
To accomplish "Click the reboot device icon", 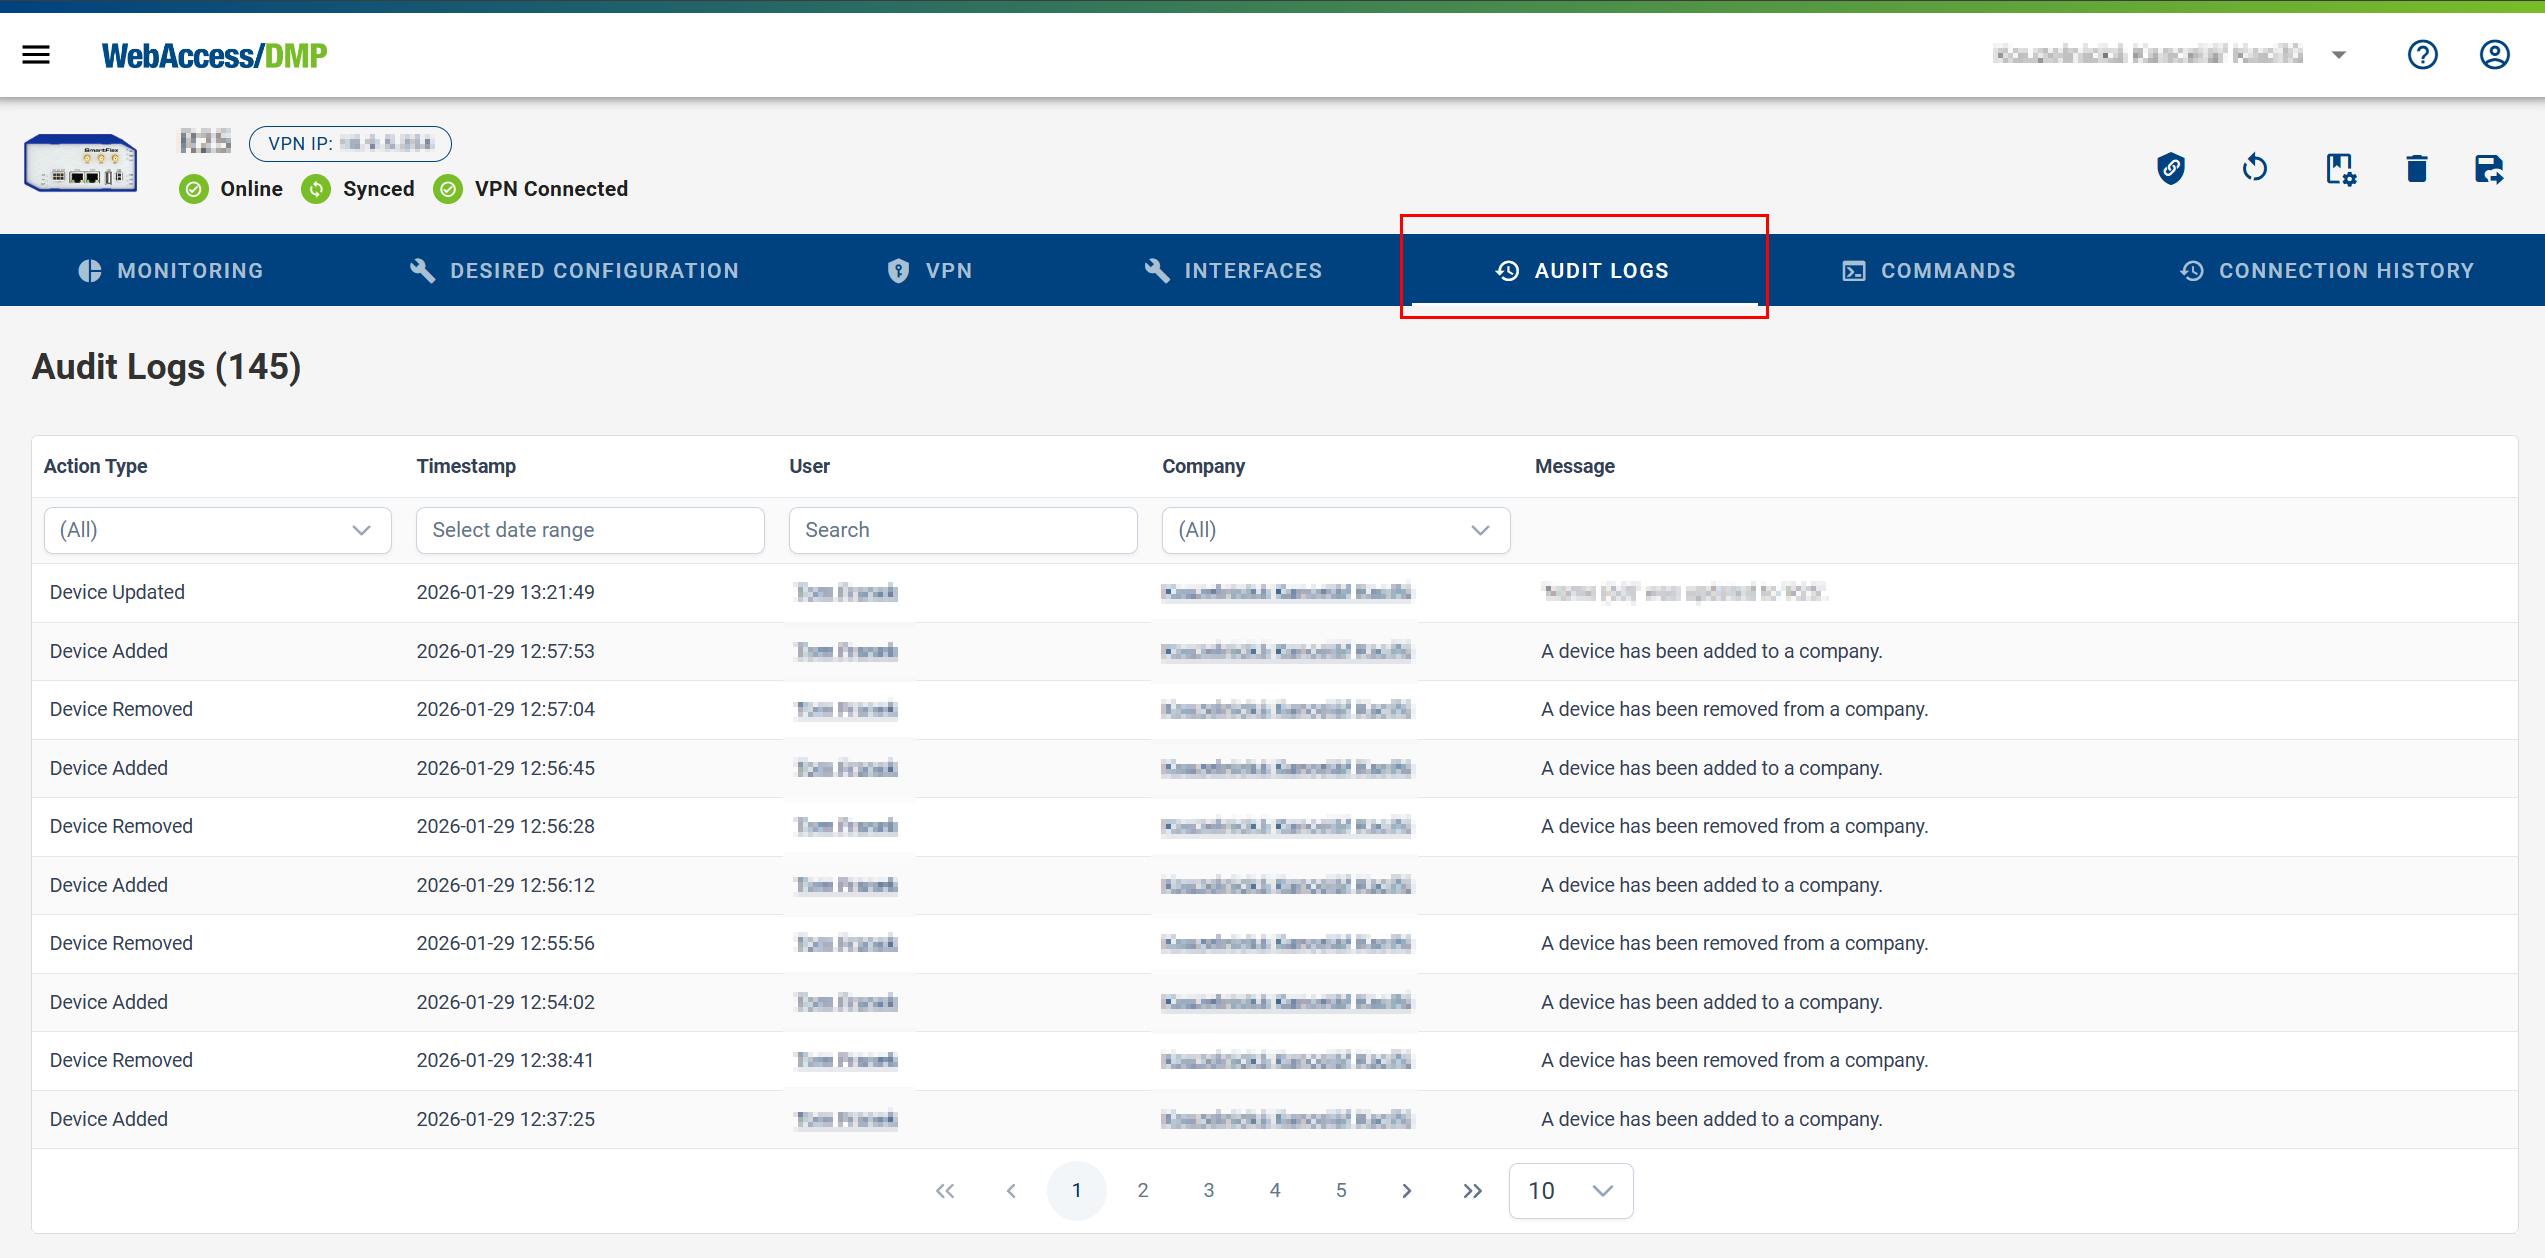I will pyautogui.click(x=2255, y=168).
